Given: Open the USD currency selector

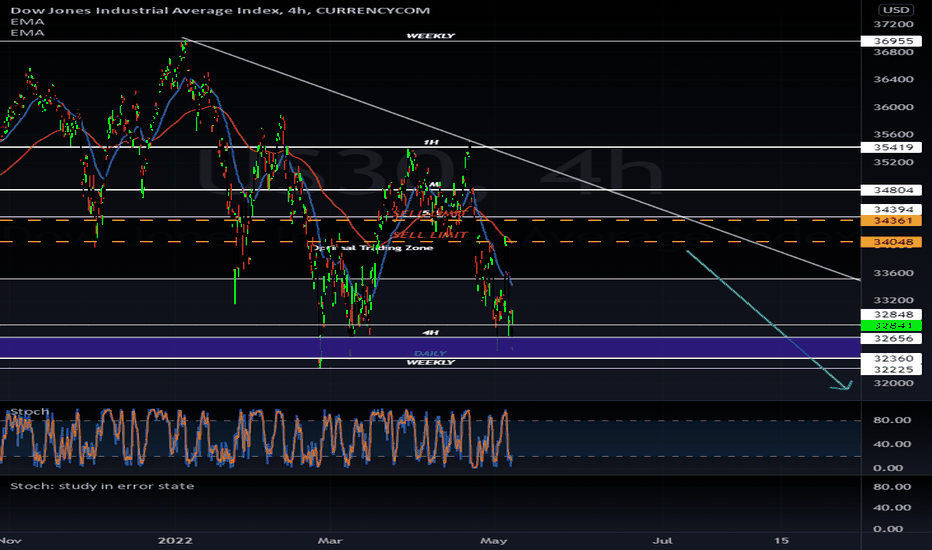Looking at the screenshot, I should click(x=896, y=10).
